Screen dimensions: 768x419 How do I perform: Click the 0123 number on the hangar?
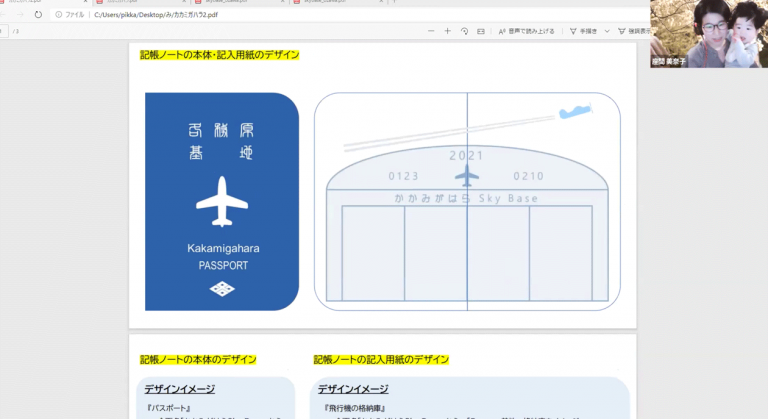pyautogui.click(x=404, y=176)
